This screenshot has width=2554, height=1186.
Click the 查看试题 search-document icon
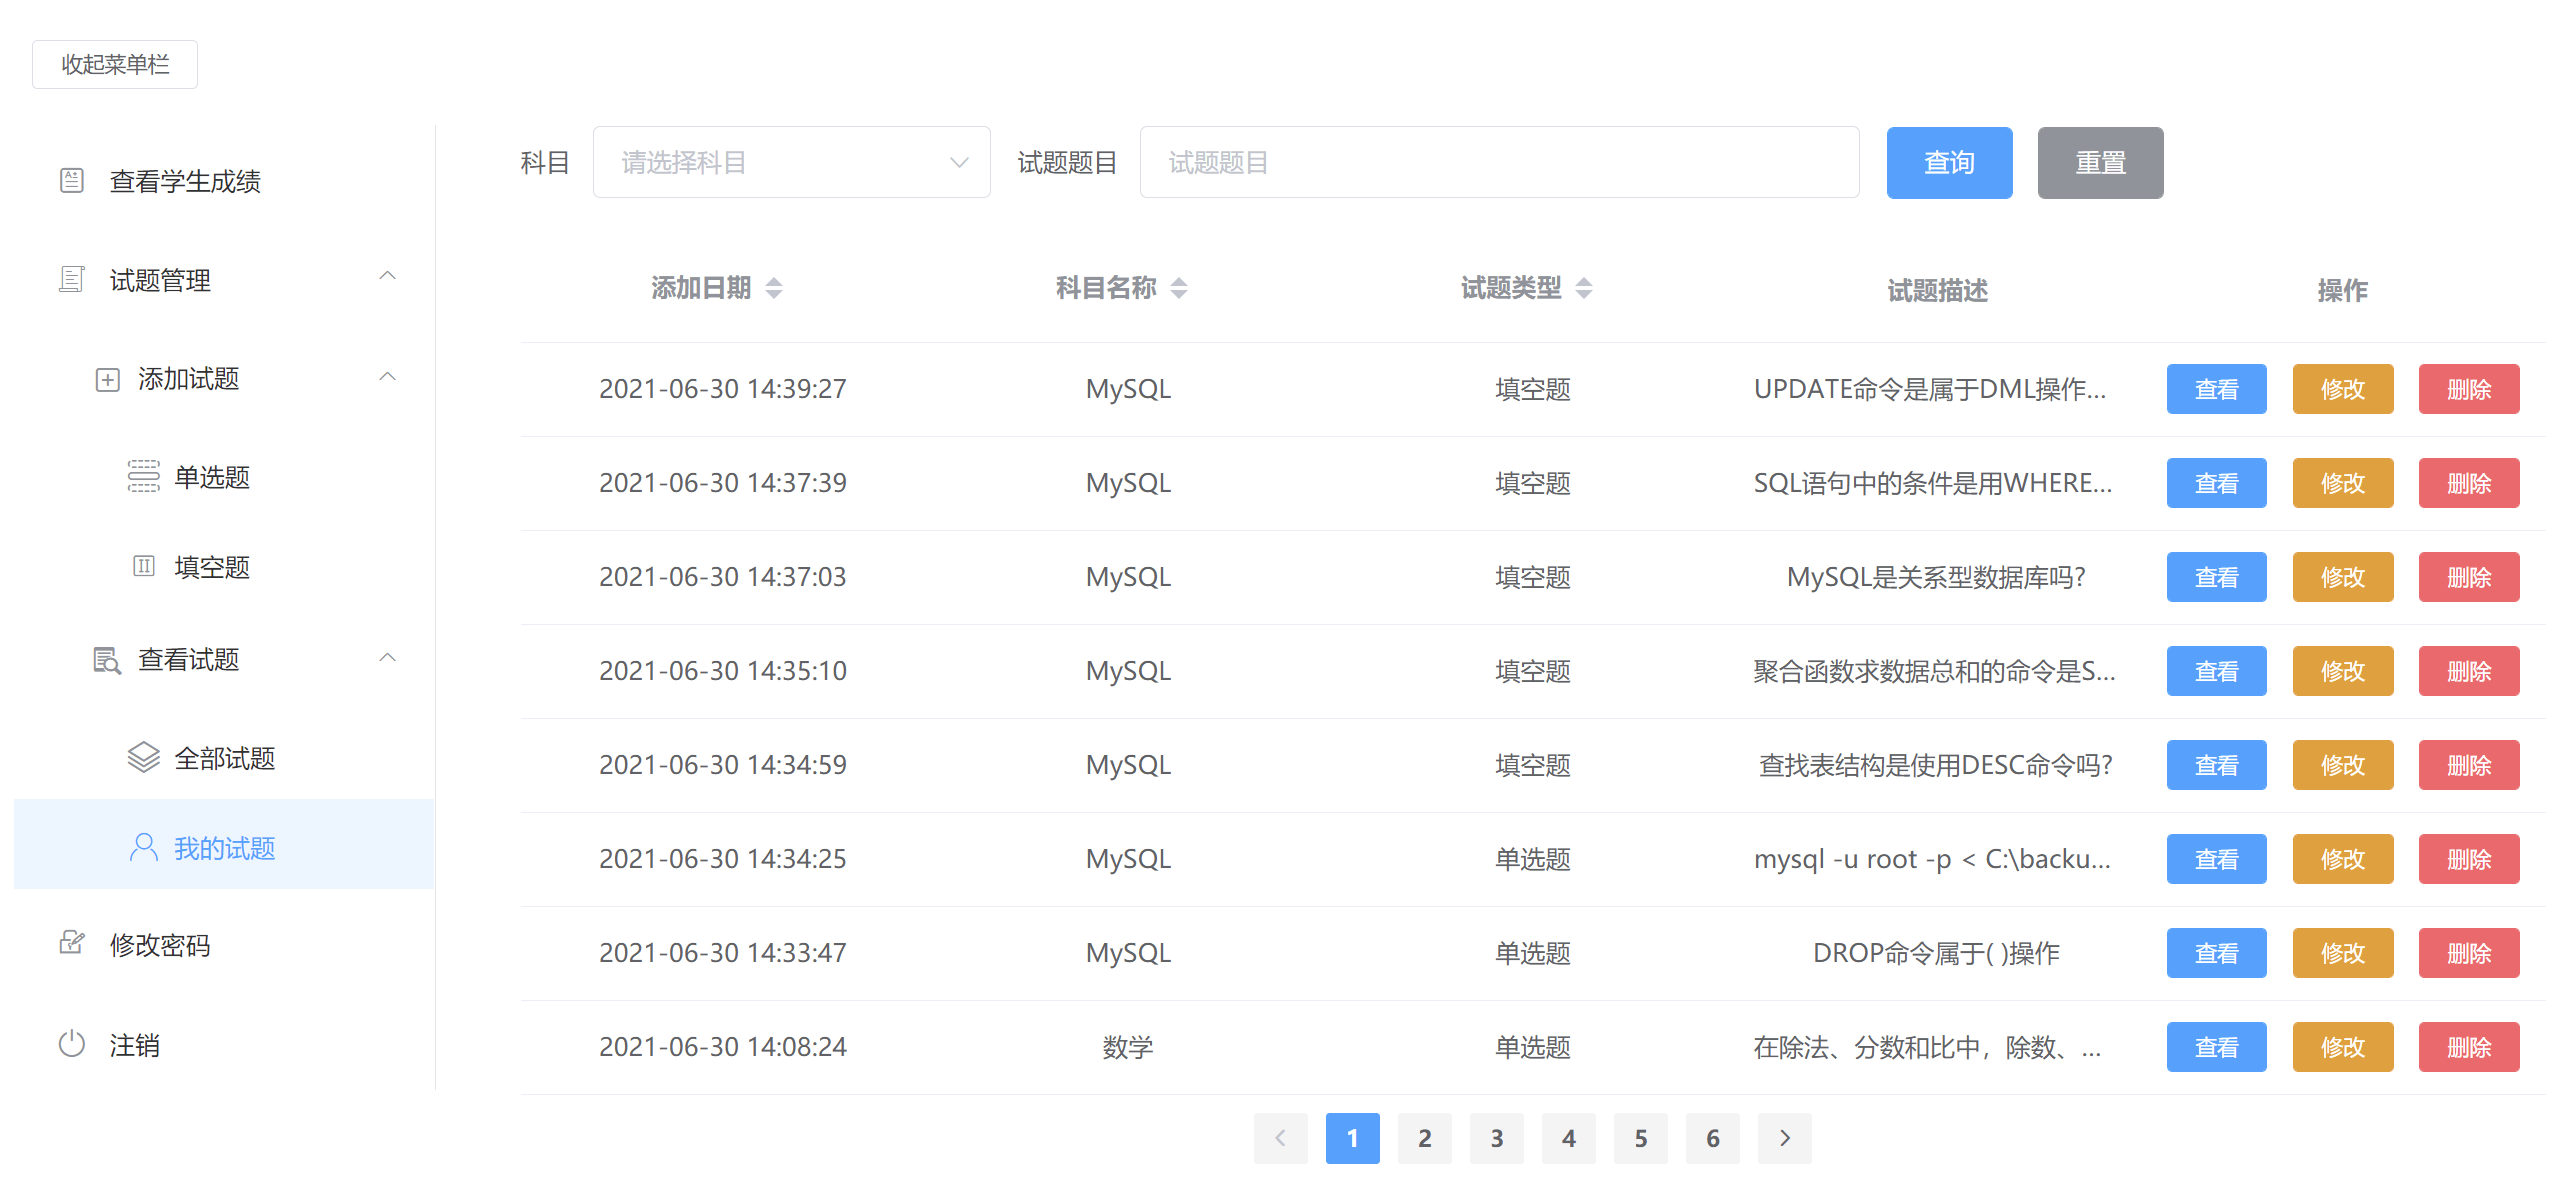point(108,660)
